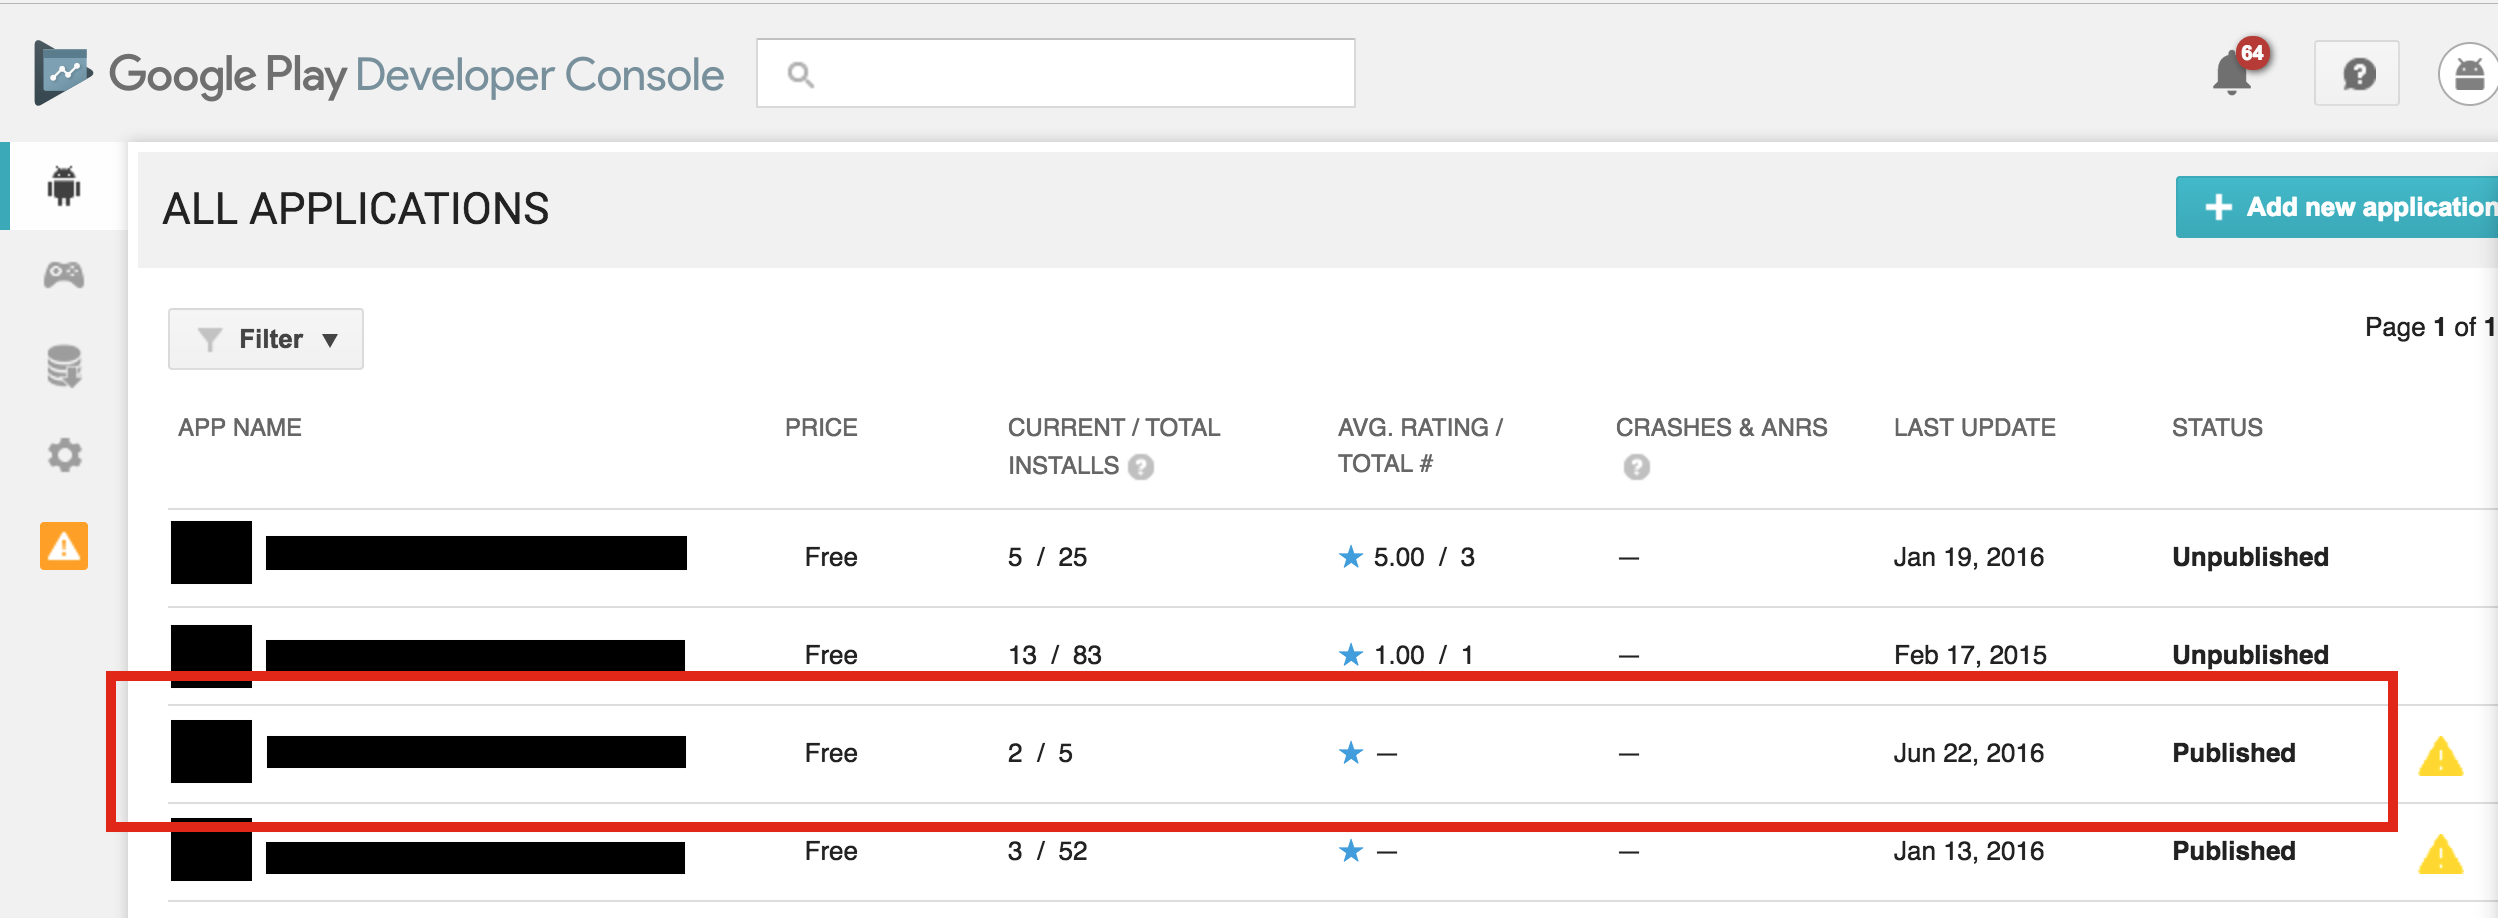Click warning triangle on Jan 13, 2016 row

[2440, 855]
